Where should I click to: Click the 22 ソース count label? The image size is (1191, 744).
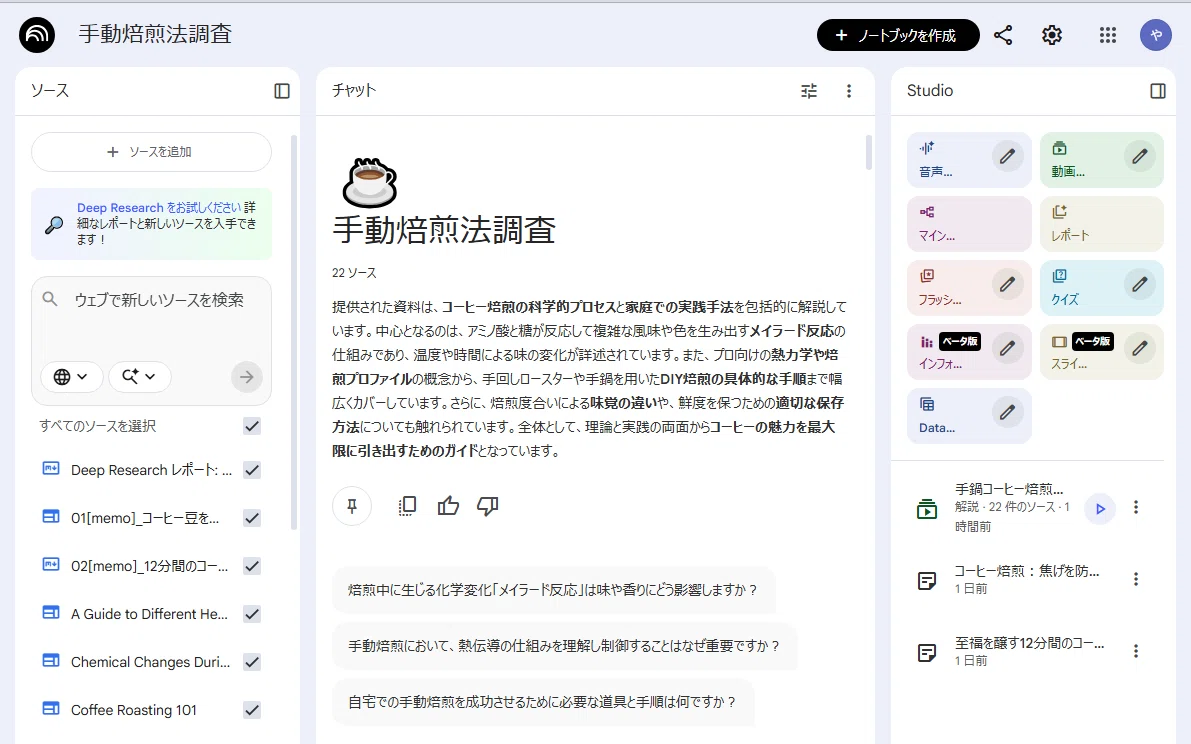354,273
